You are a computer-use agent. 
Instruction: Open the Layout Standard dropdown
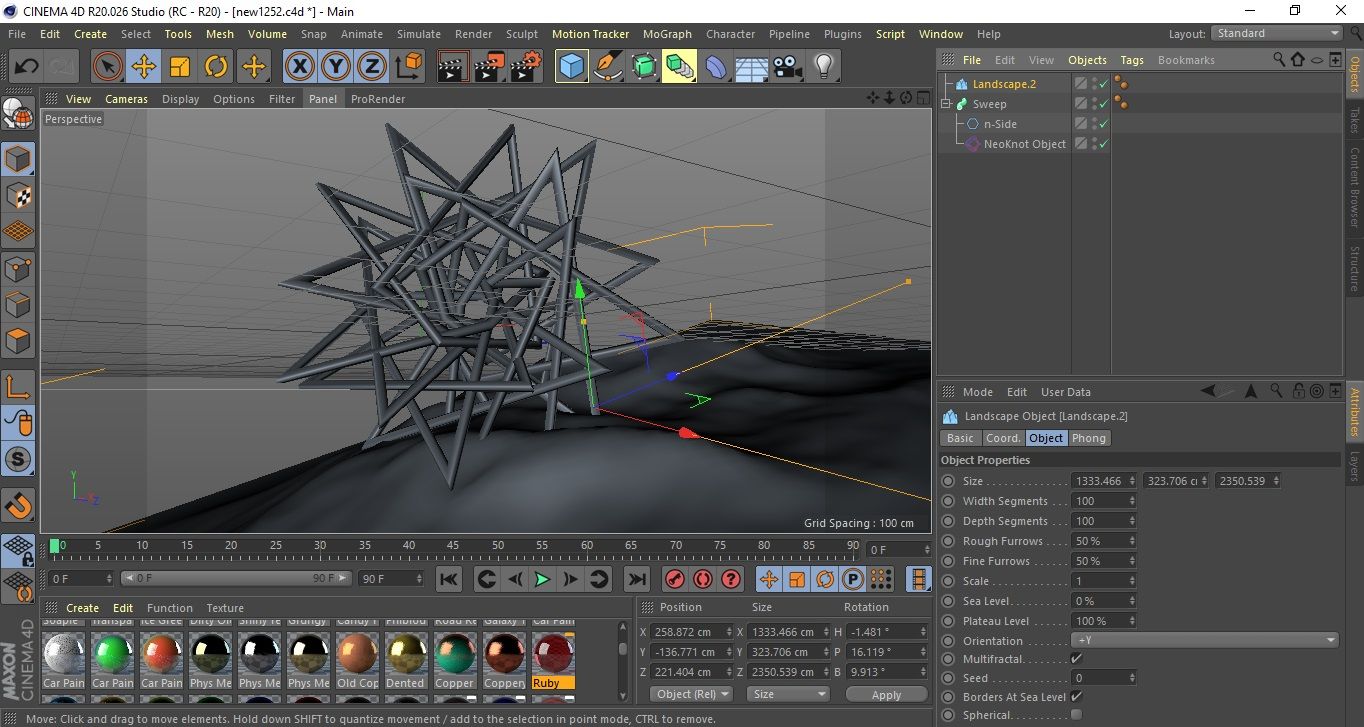pos(1277,33)
